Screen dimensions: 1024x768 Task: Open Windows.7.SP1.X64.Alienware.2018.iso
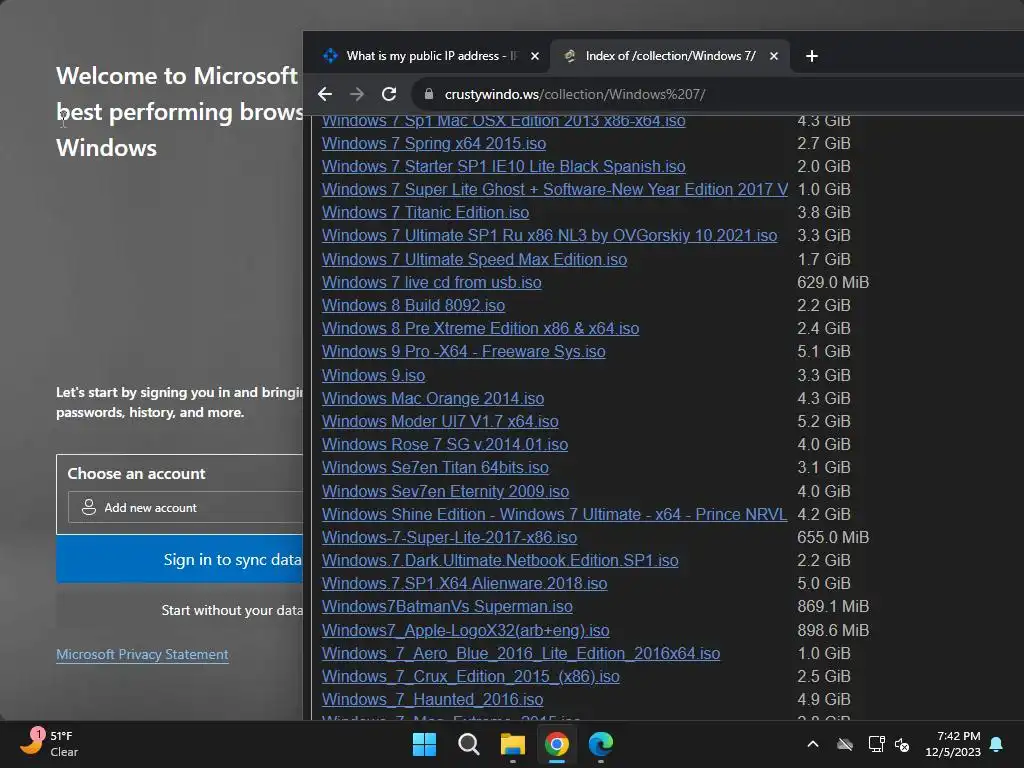point(464,583)
